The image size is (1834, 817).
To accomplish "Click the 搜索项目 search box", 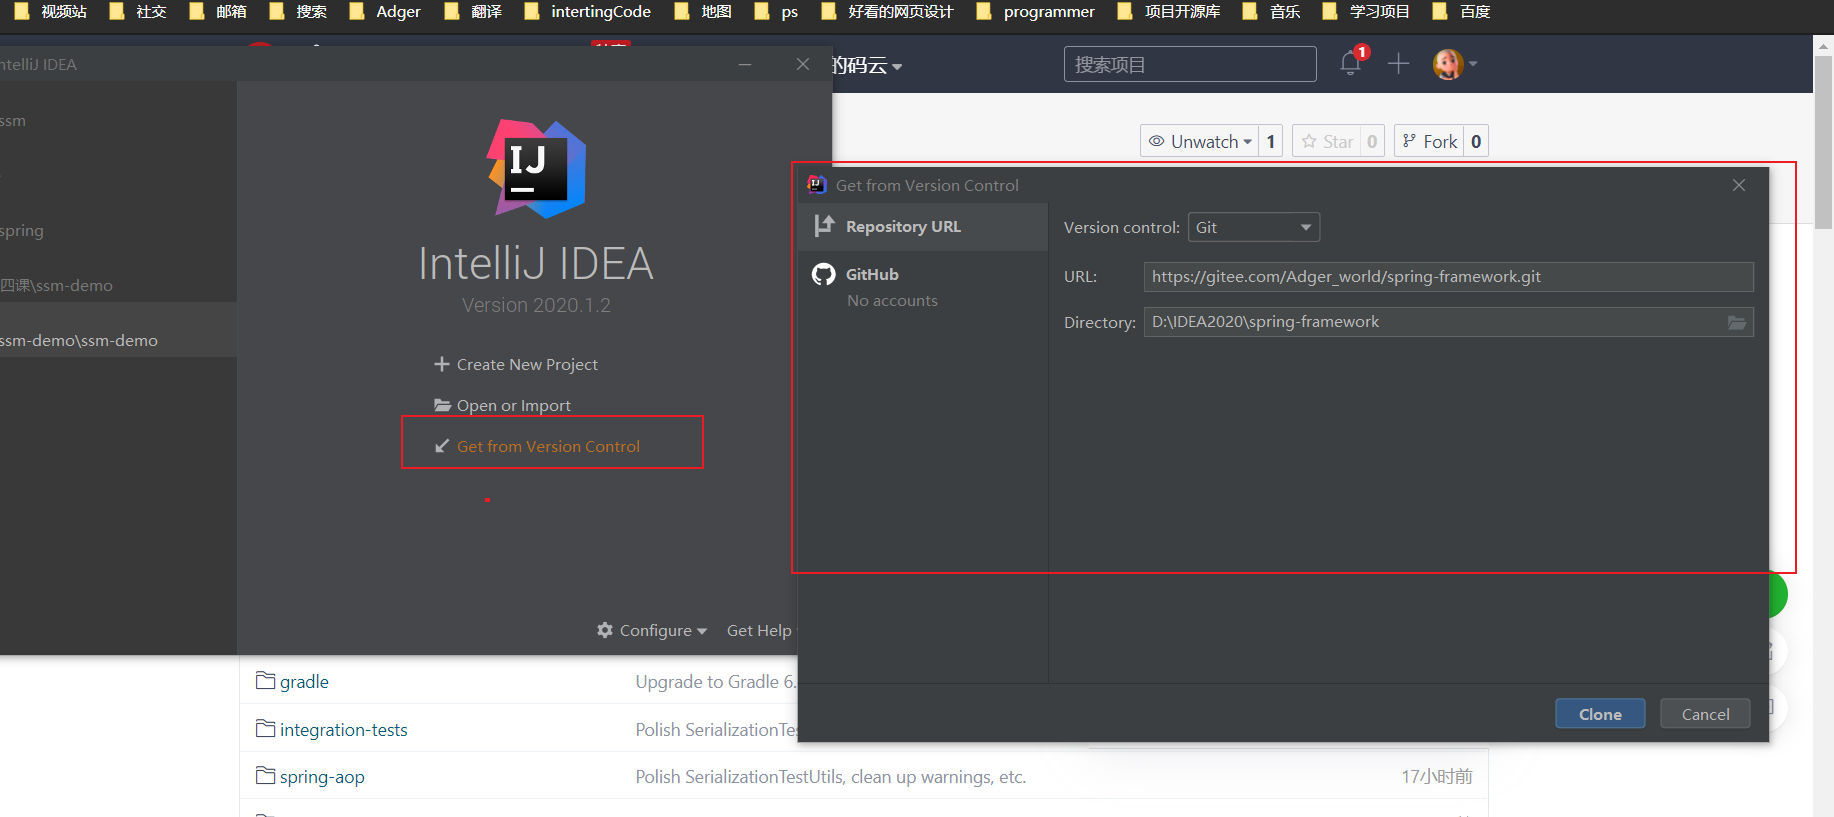I will (1190, 64).
